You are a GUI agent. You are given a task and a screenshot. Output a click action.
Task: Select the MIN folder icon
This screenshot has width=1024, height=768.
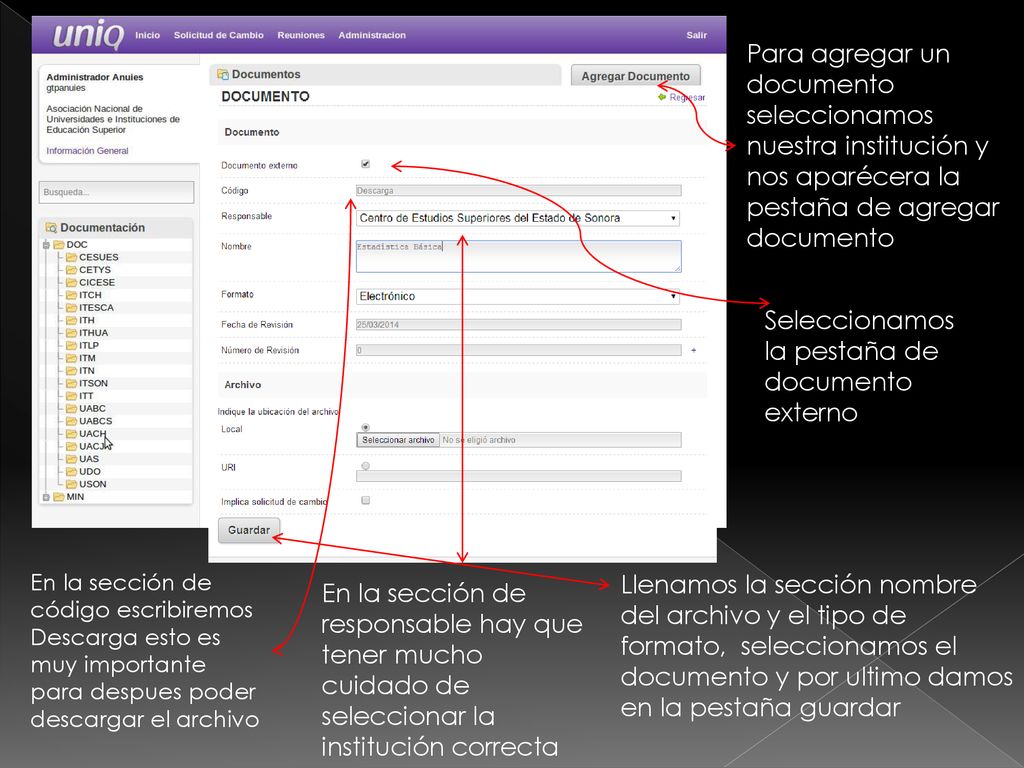click(x=59, y=497)
